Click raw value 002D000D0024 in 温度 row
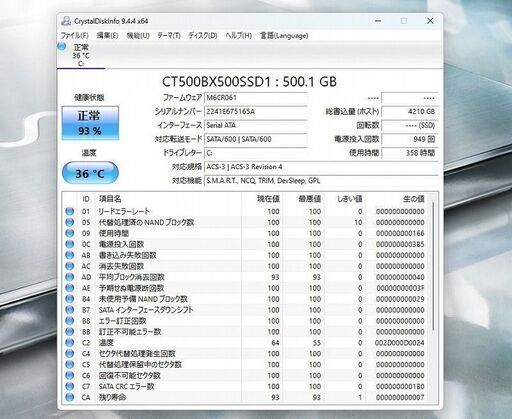The height and width of the screenshot is (419, 512). coord(400,343)
